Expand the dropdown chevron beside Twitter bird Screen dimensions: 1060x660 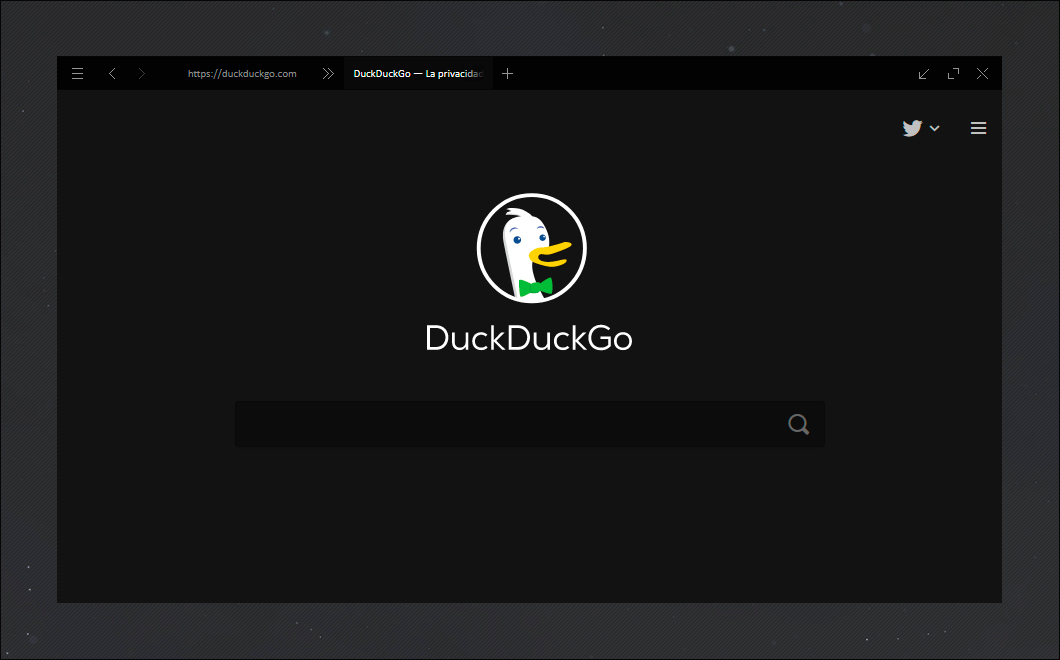pos(934,128)
